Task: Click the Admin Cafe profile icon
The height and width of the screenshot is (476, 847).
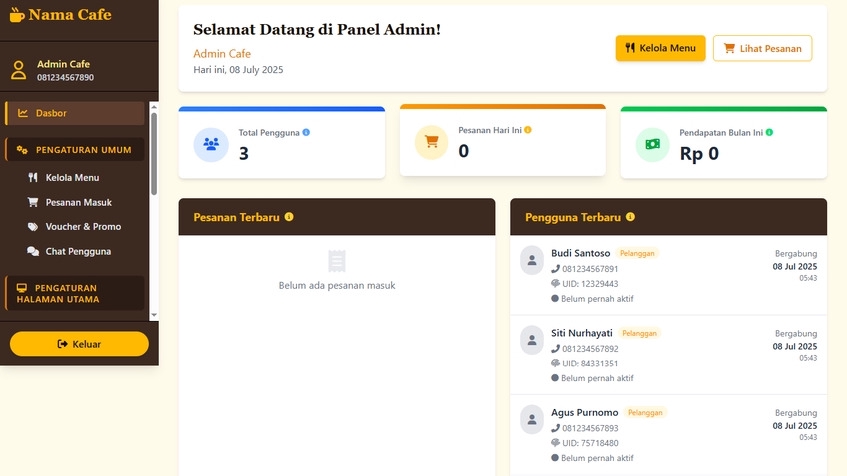Action: point(18,70)
